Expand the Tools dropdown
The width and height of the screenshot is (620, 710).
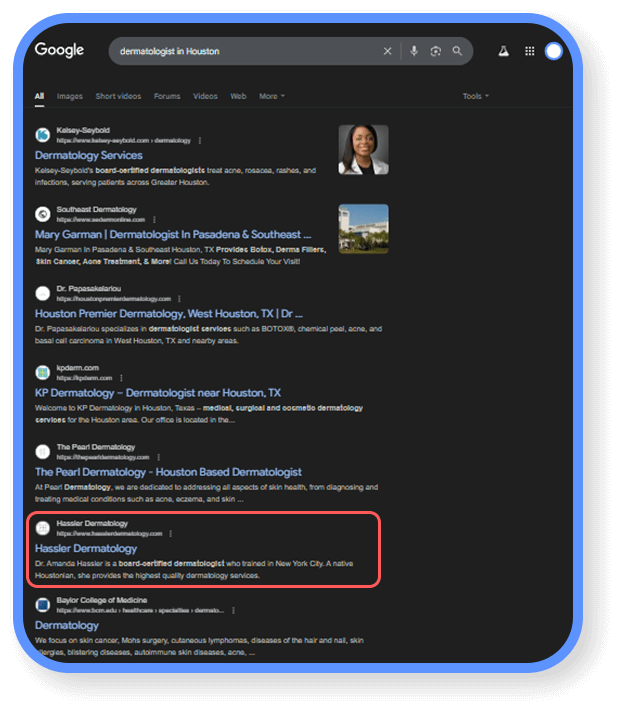(475, 96)
